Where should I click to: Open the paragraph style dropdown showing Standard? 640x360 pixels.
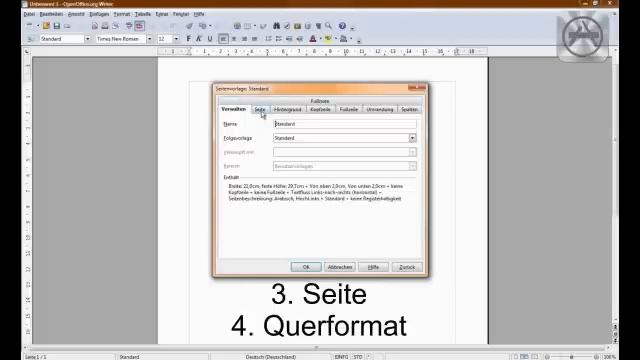click(x=87, y=39)
